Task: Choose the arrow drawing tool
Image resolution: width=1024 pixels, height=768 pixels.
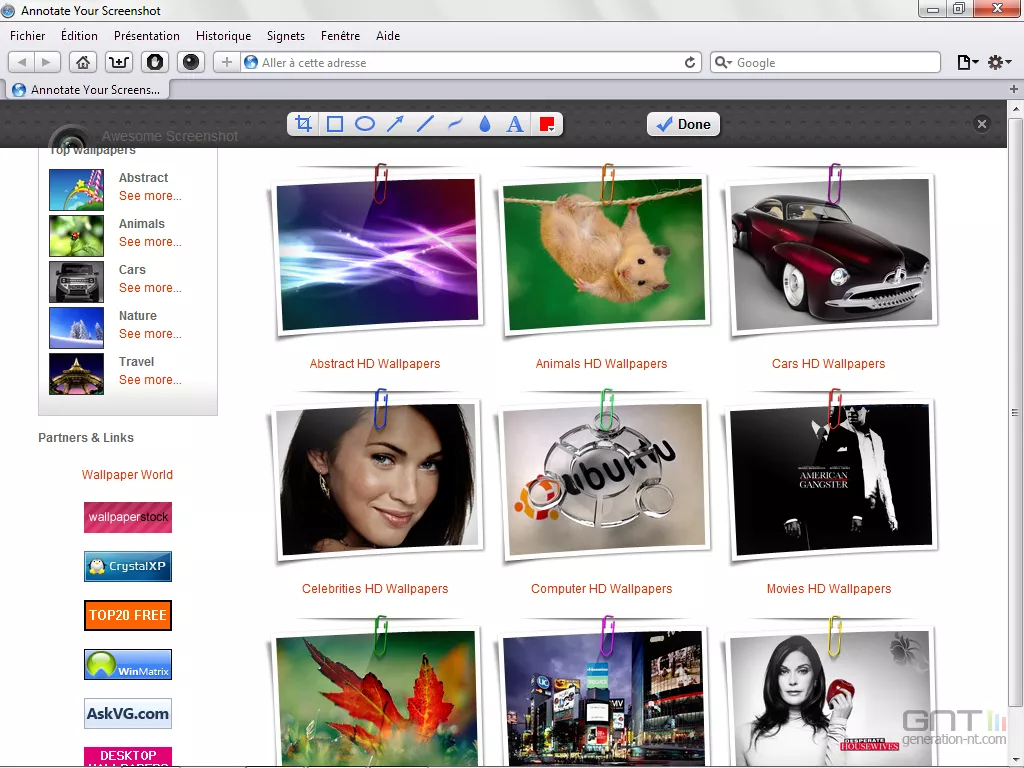Action: pyautogui.click(x=395, y=124)
